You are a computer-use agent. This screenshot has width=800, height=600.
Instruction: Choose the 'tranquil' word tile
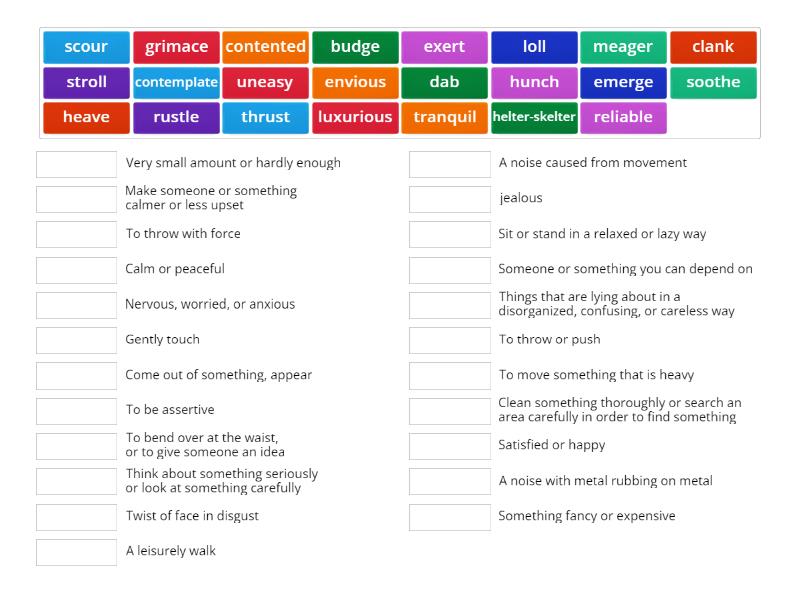(444, 117)
